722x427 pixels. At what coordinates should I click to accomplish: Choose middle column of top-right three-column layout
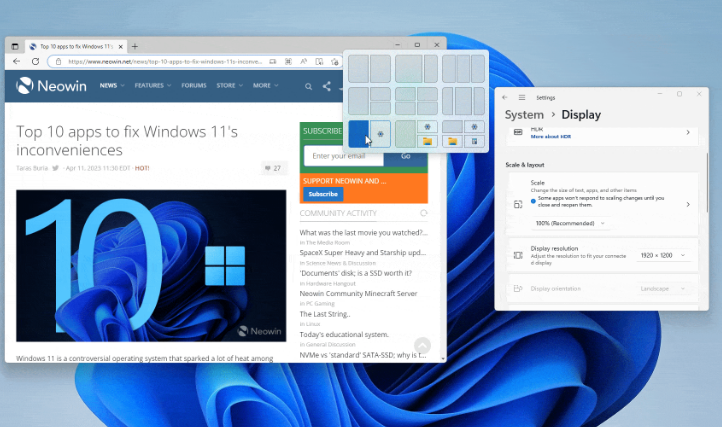[463, 69]
